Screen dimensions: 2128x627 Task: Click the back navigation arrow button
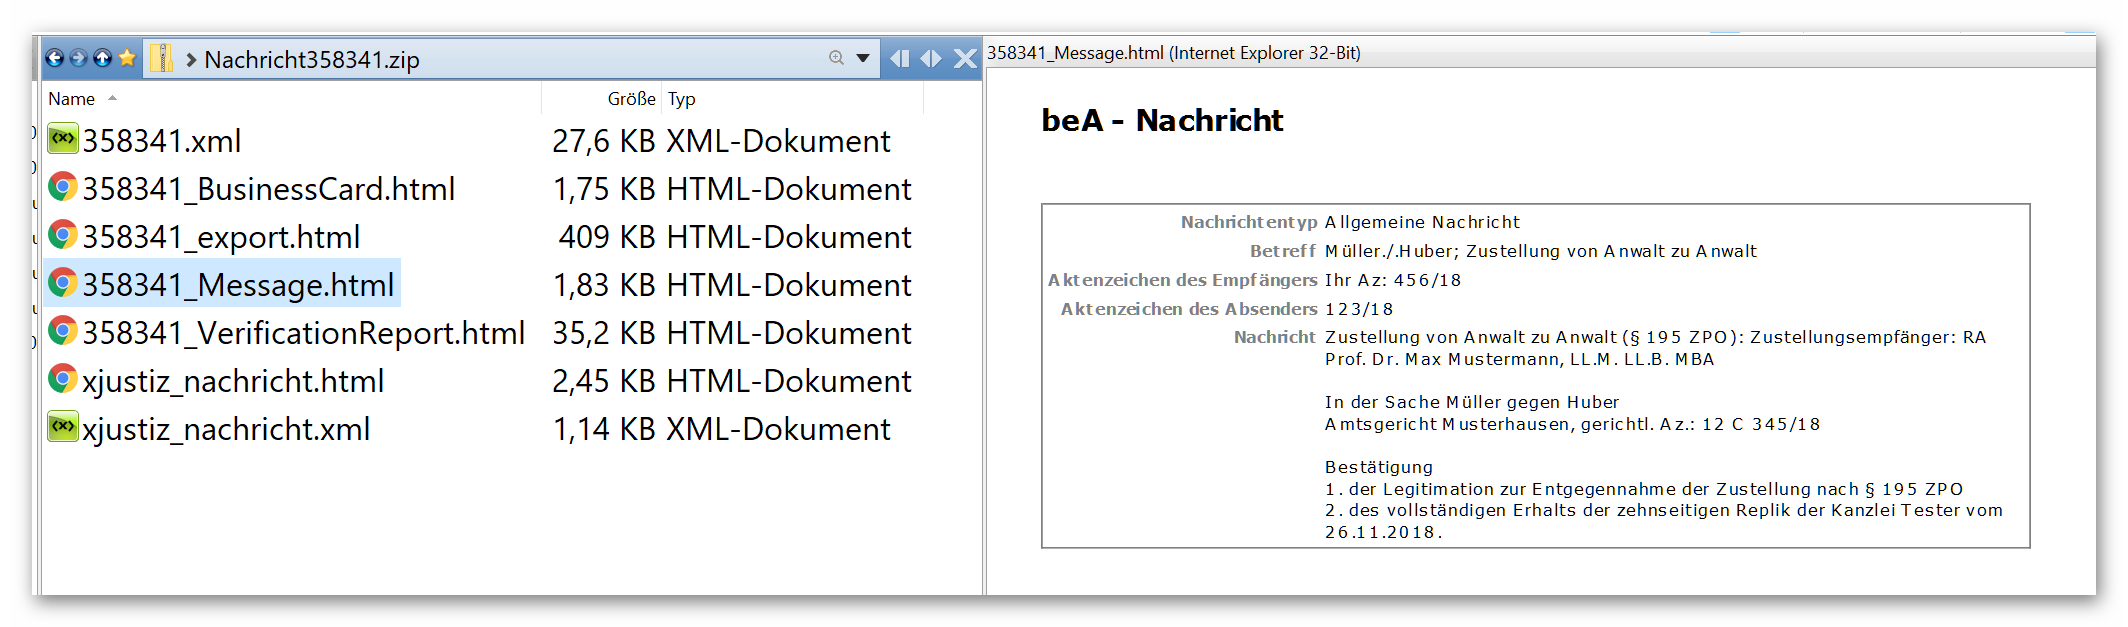(55, 58)
